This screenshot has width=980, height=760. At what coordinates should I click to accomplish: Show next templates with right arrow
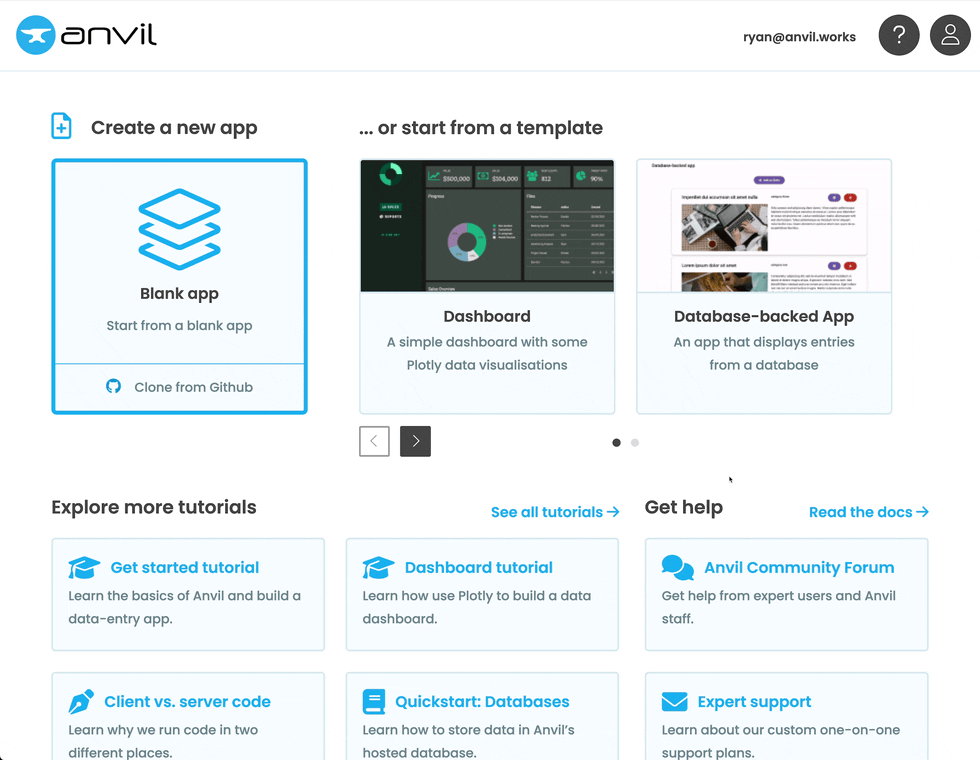tap(416, 441)
